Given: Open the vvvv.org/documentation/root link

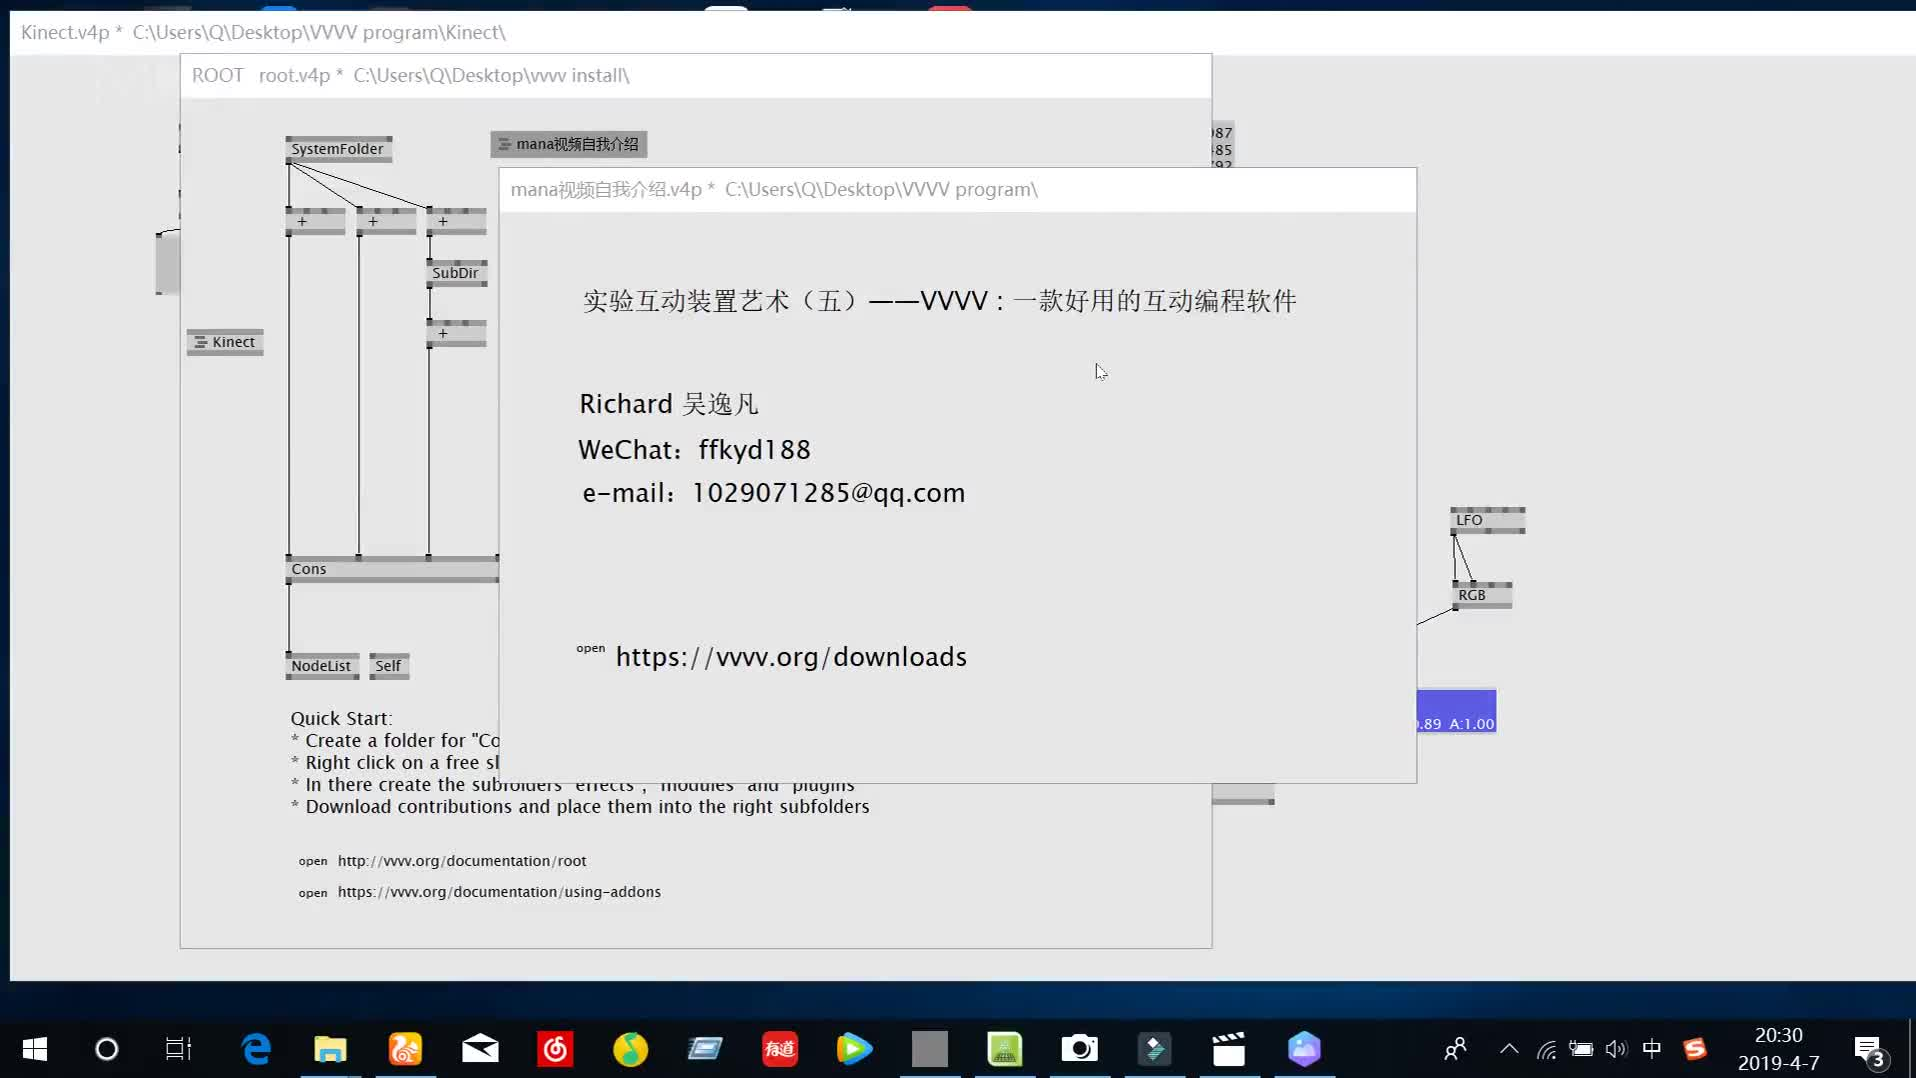Looking at the screenshot, I should (x=462, y=861).
